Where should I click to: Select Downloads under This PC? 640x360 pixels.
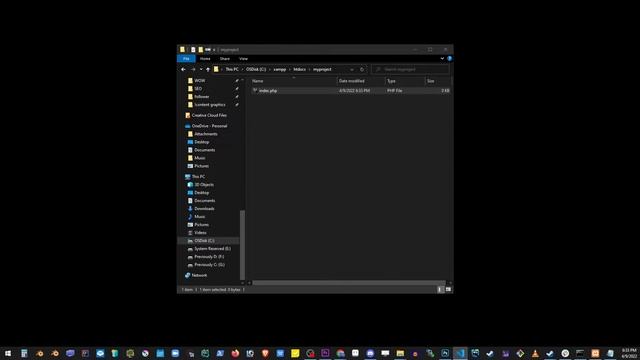tap(204, 209)
